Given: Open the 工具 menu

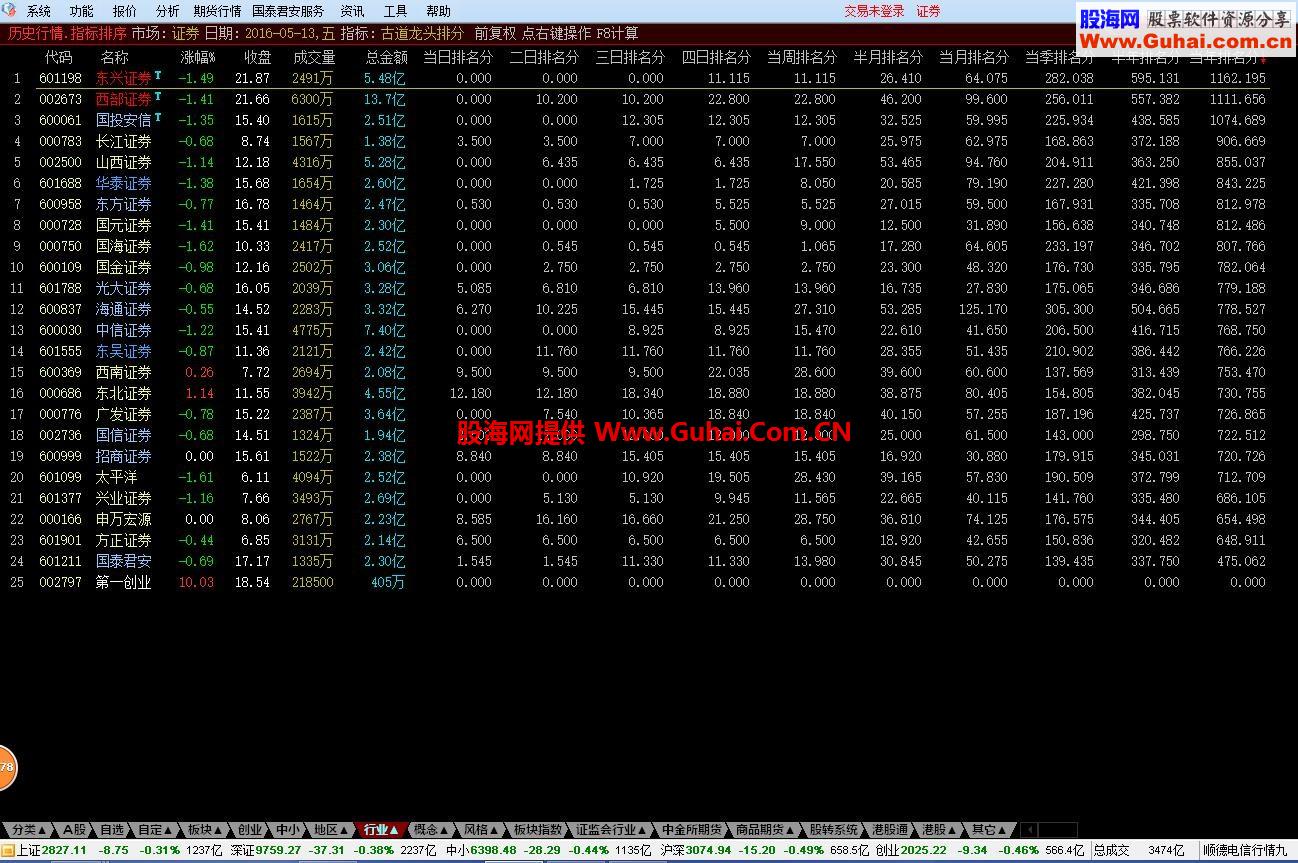Looking at the screenshot, I should click(395, 11).
